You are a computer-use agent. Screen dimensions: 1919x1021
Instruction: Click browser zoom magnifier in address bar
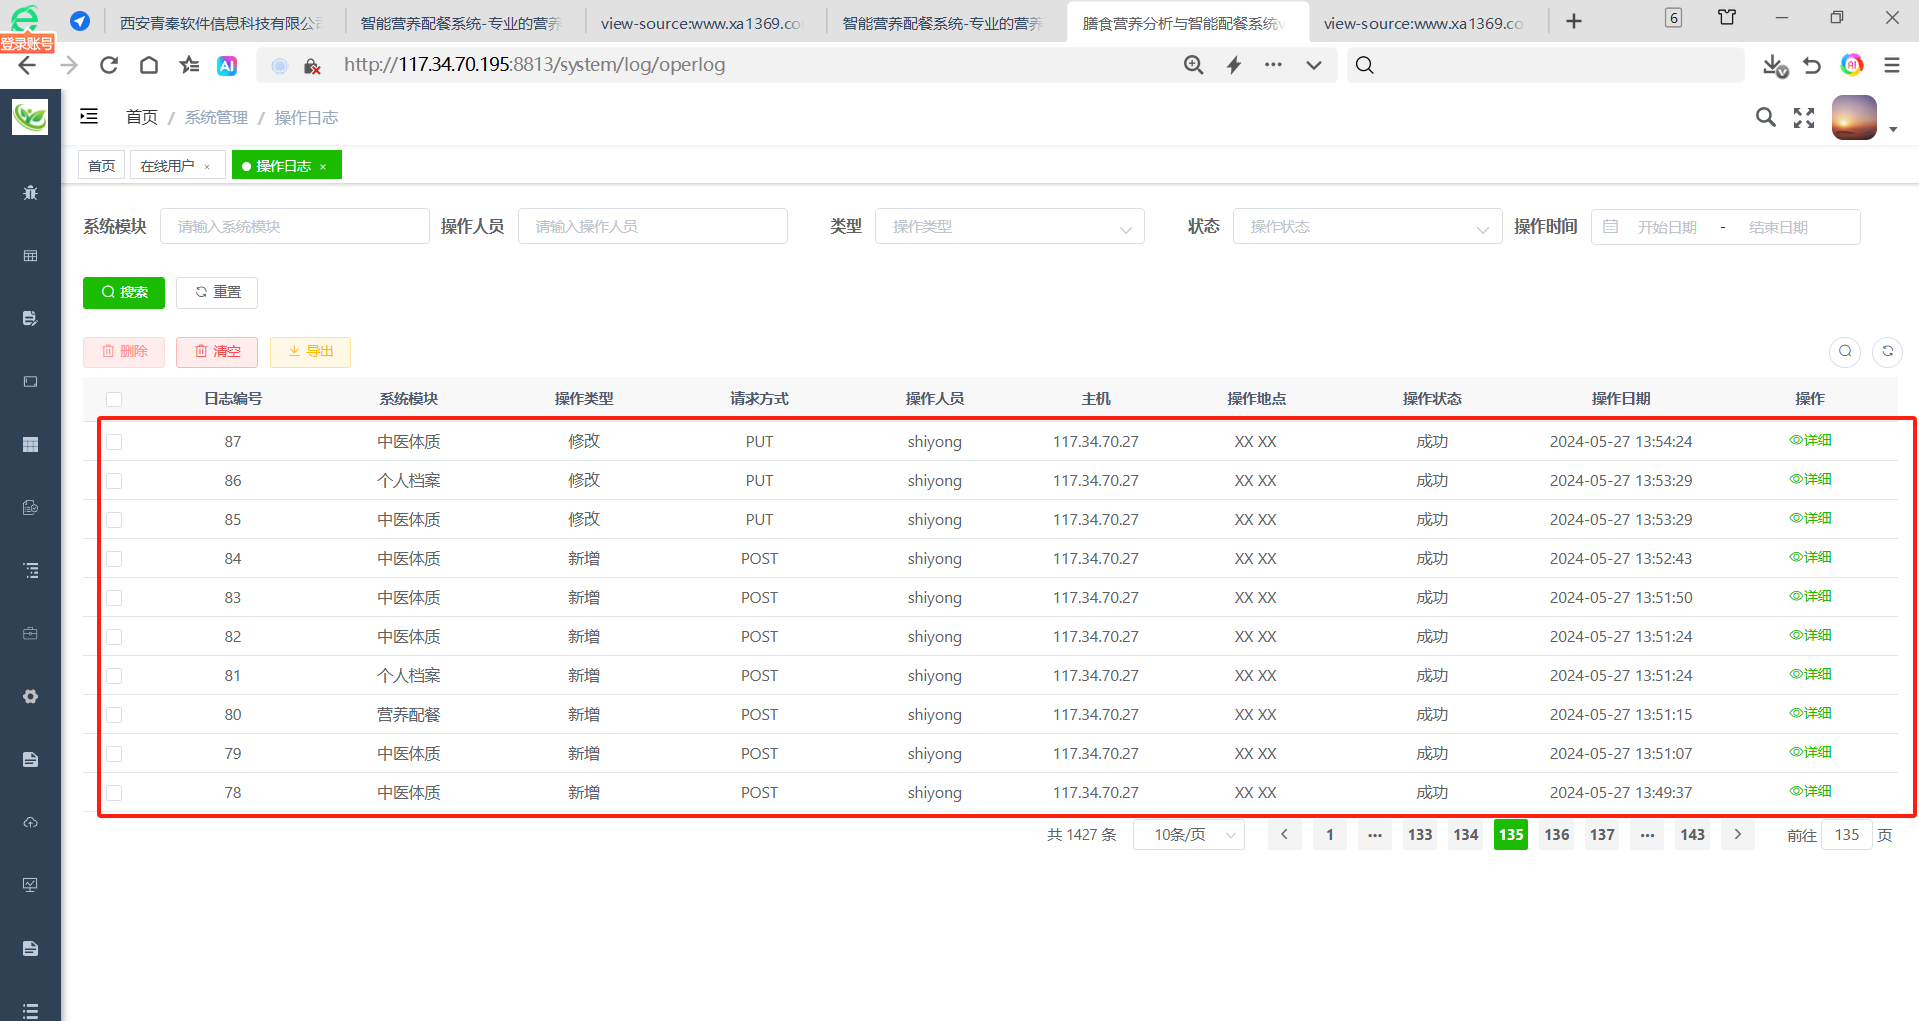tap(1193, 65)
